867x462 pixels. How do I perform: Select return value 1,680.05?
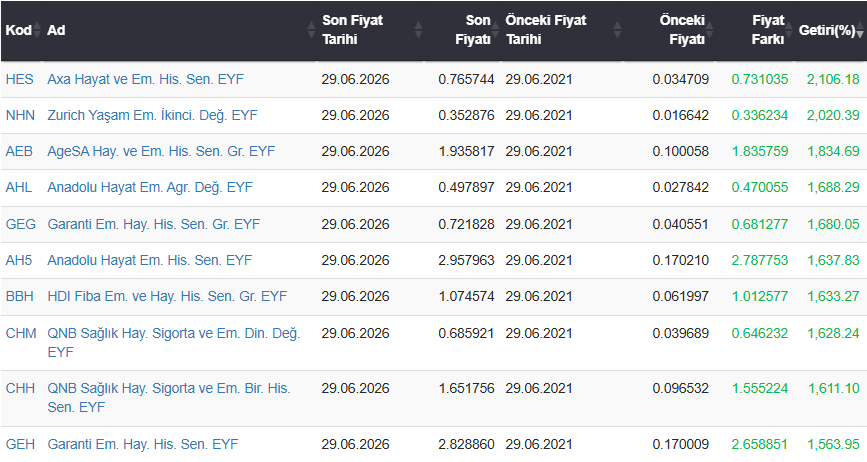[x=833, y=224]
